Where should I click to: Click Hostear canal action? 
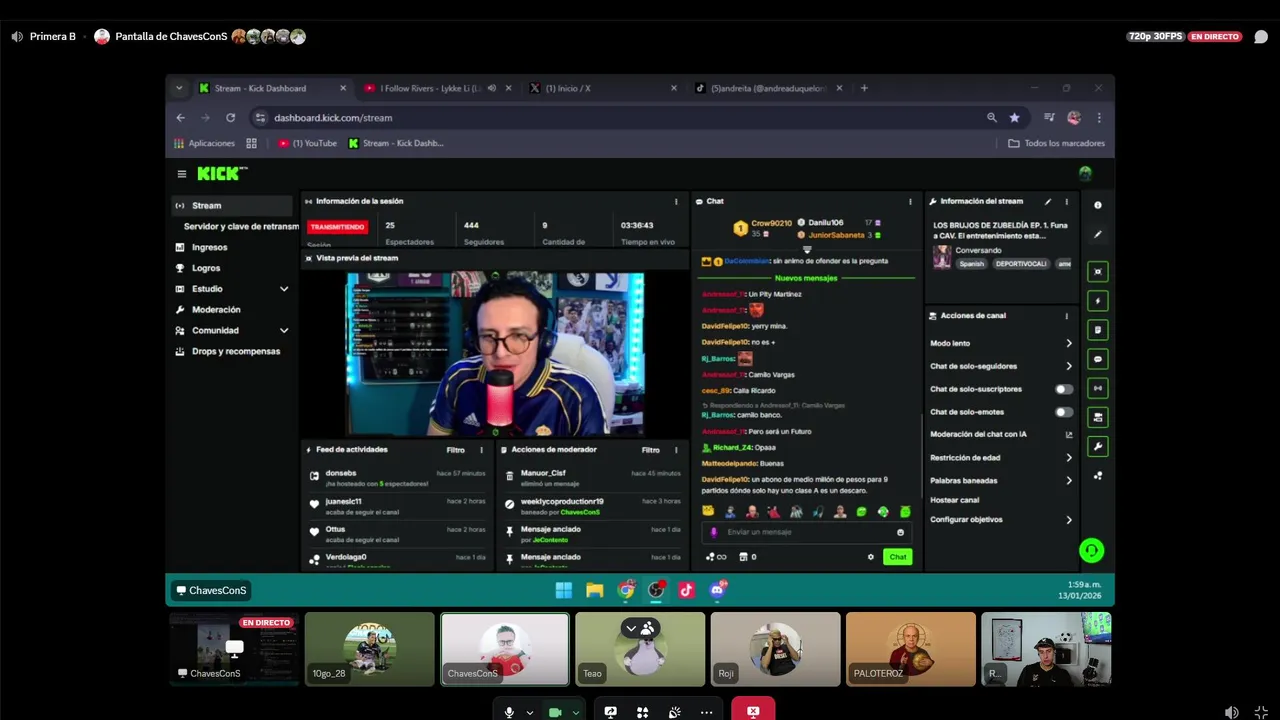tap(955, 500)
